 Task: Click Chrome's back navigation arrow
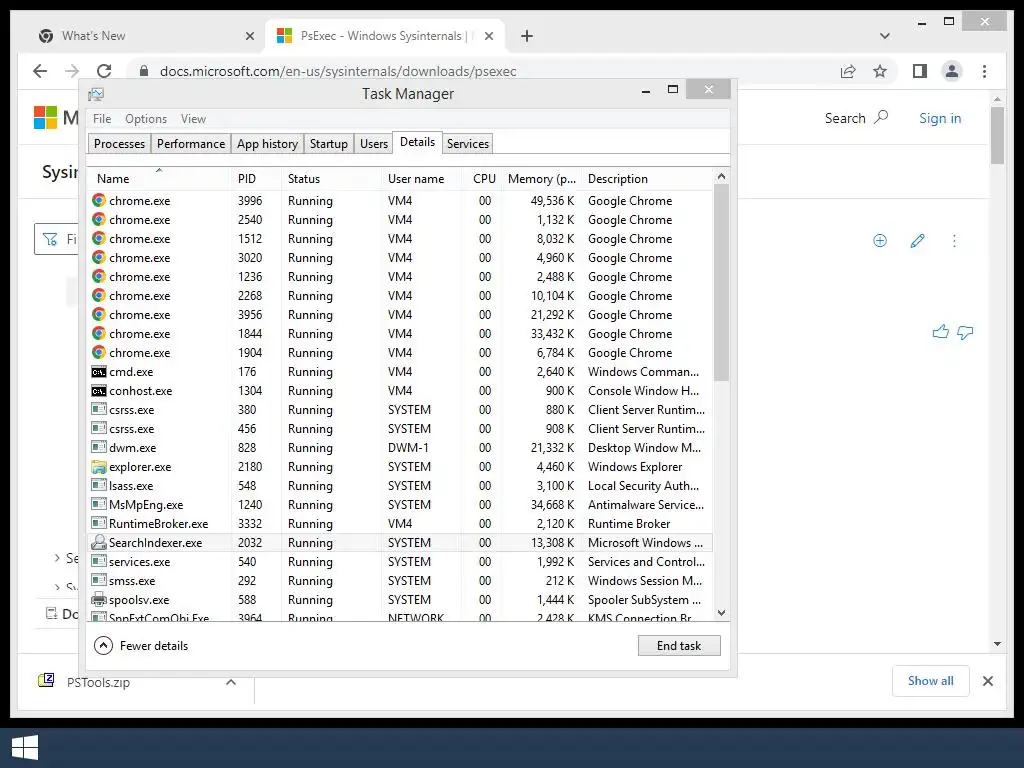point(40,71)
